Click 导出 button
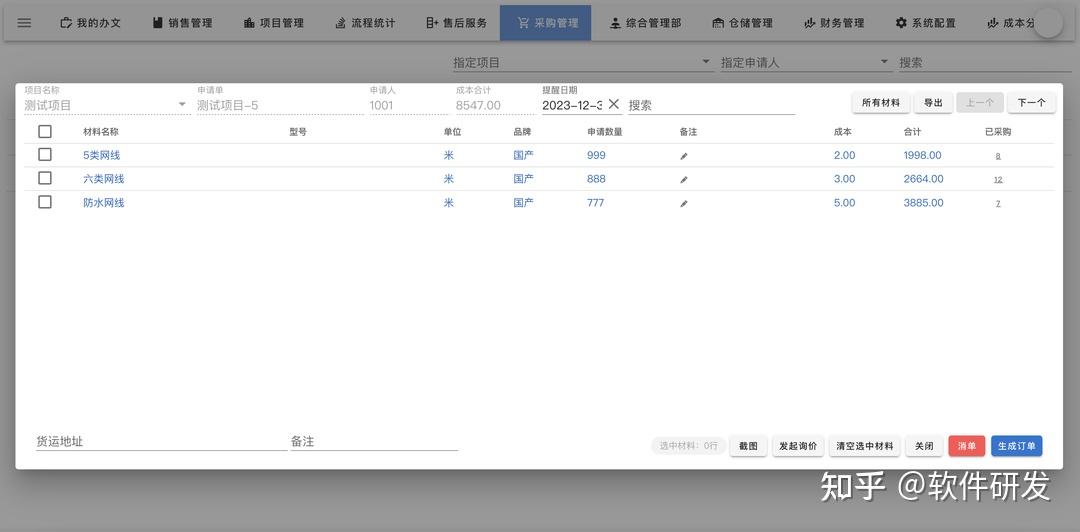Screen dimensions: 1080x532 (x=933, y=103)
